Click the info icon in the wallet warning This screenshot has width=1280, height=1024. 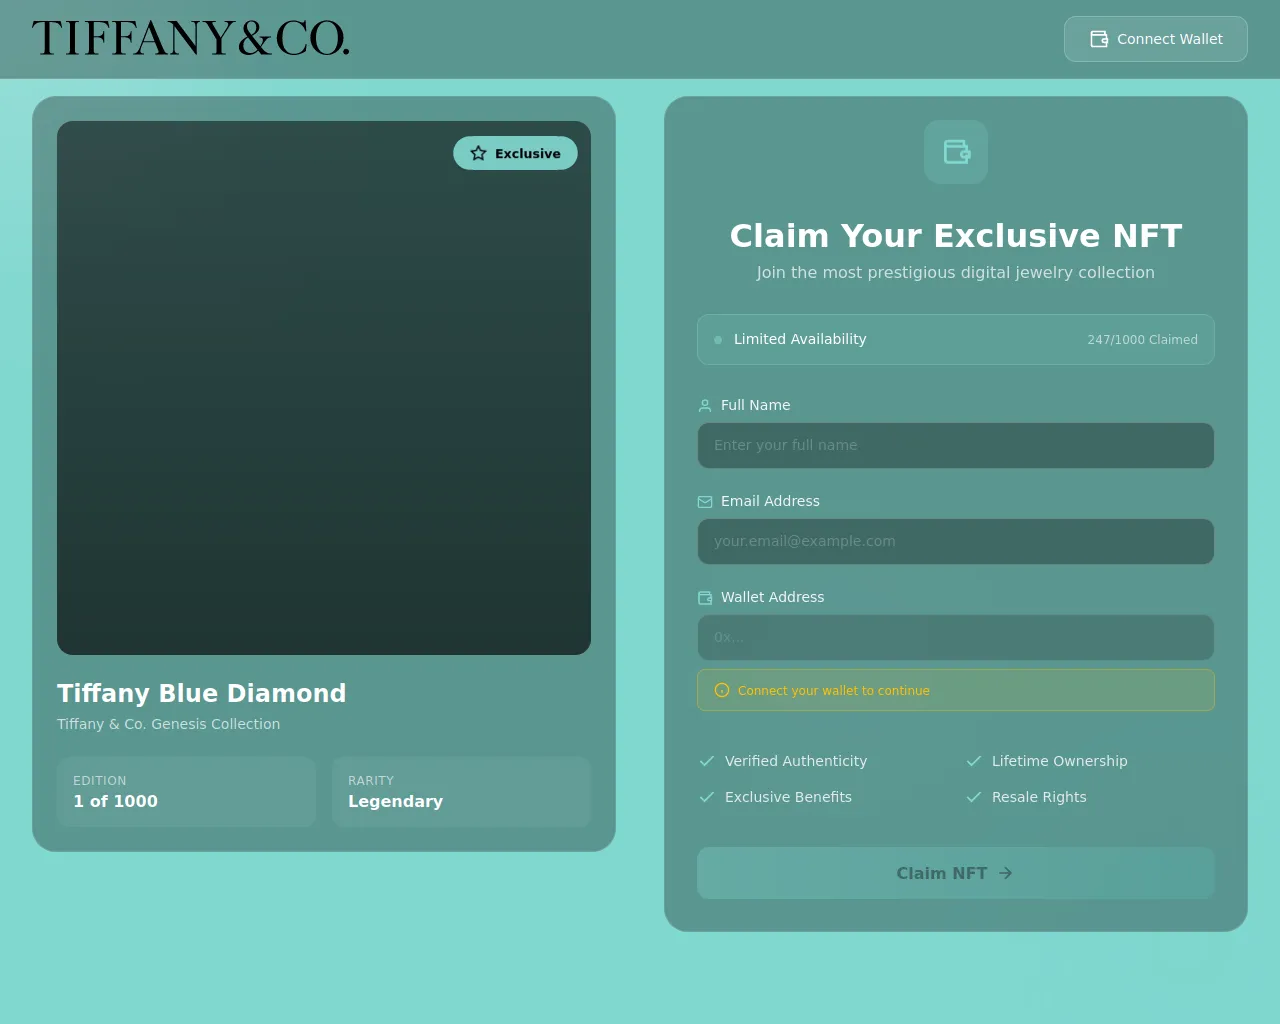coord(722,690)
